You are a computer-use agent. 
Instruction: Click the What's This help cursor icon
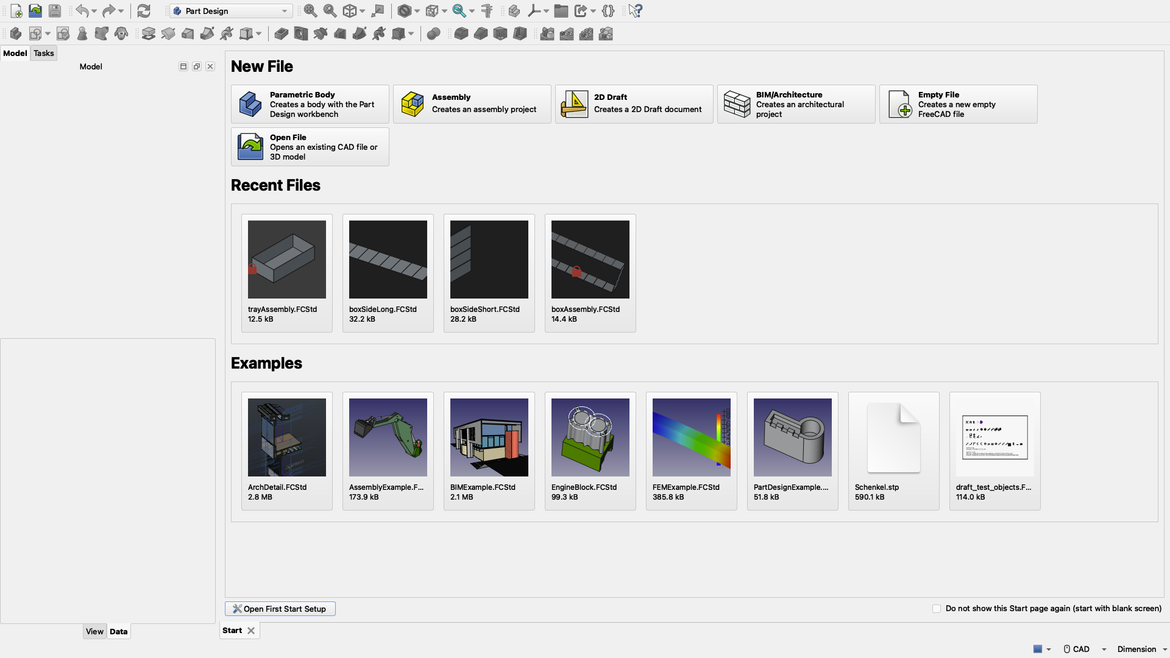tap(634, 10)
